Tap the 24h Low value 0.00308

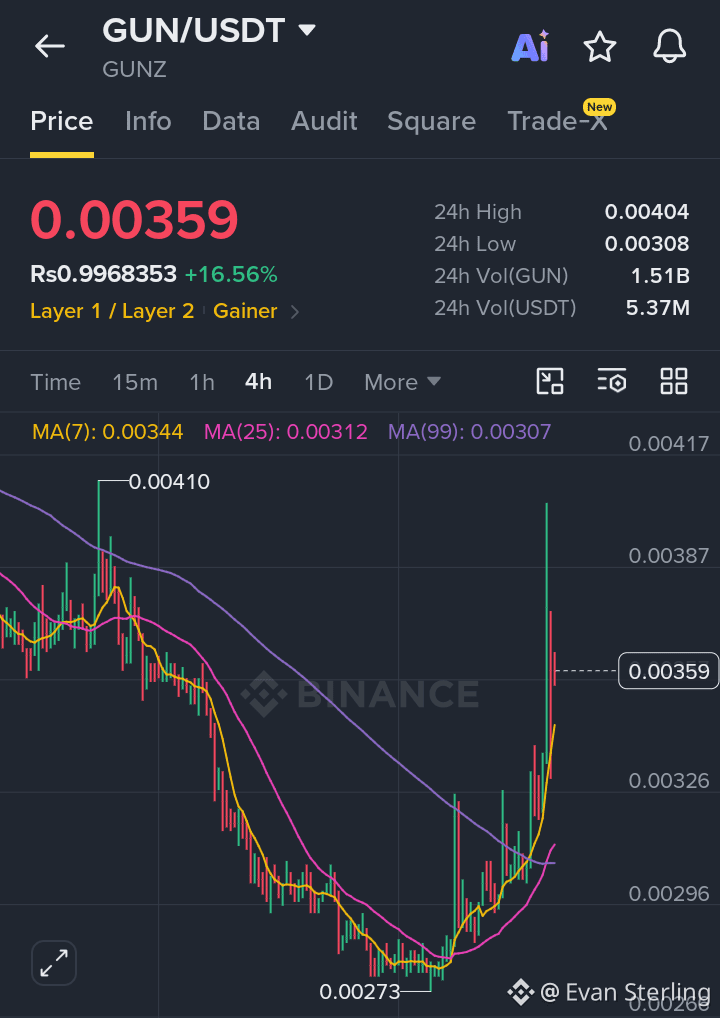647,244
